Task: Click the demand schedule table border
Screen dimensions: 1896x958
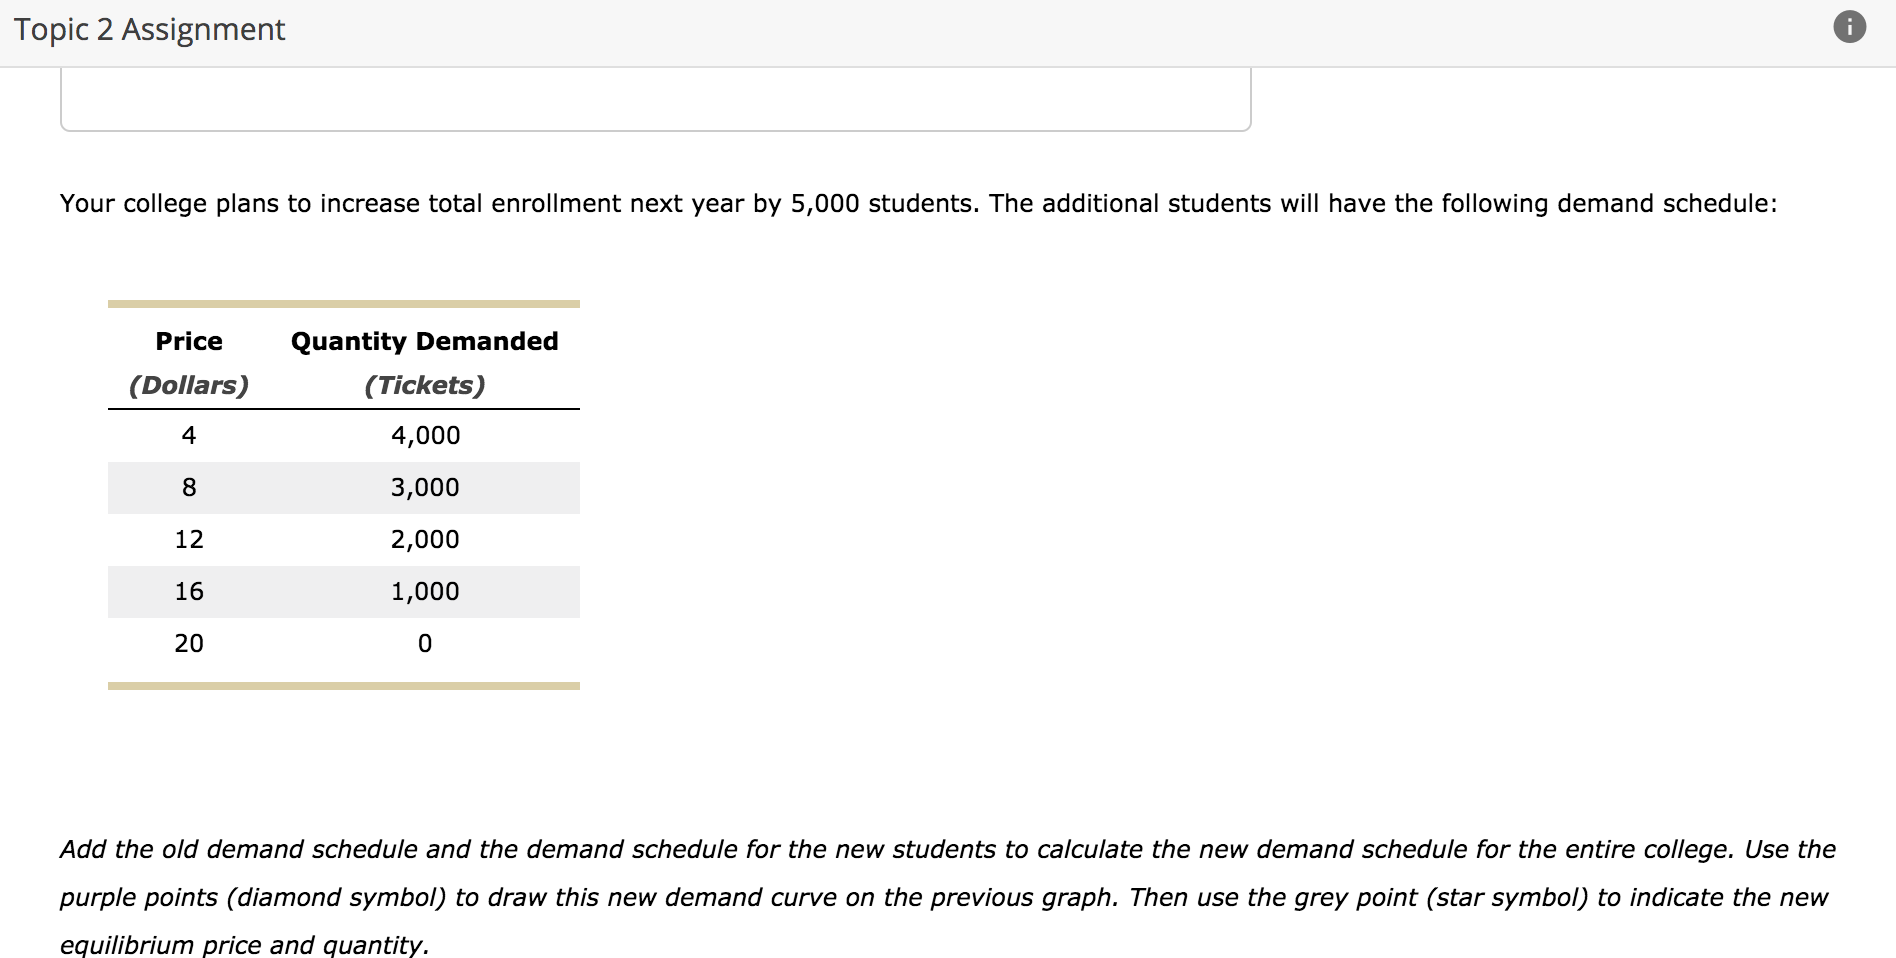Action: [x=344, y=302]
